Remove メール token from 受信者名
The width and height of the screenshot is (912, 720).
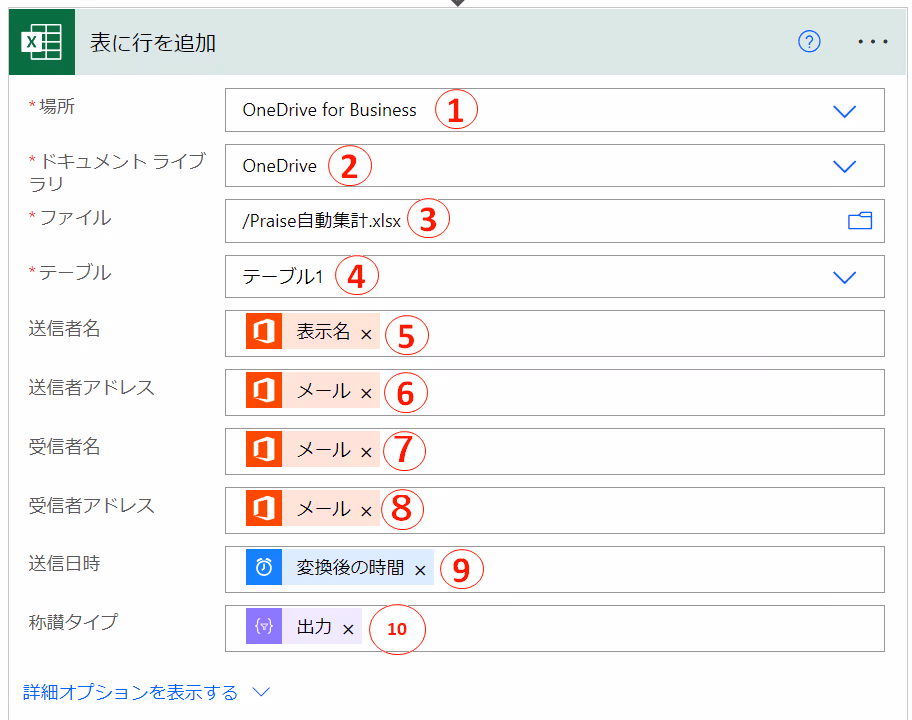point(366,452)
